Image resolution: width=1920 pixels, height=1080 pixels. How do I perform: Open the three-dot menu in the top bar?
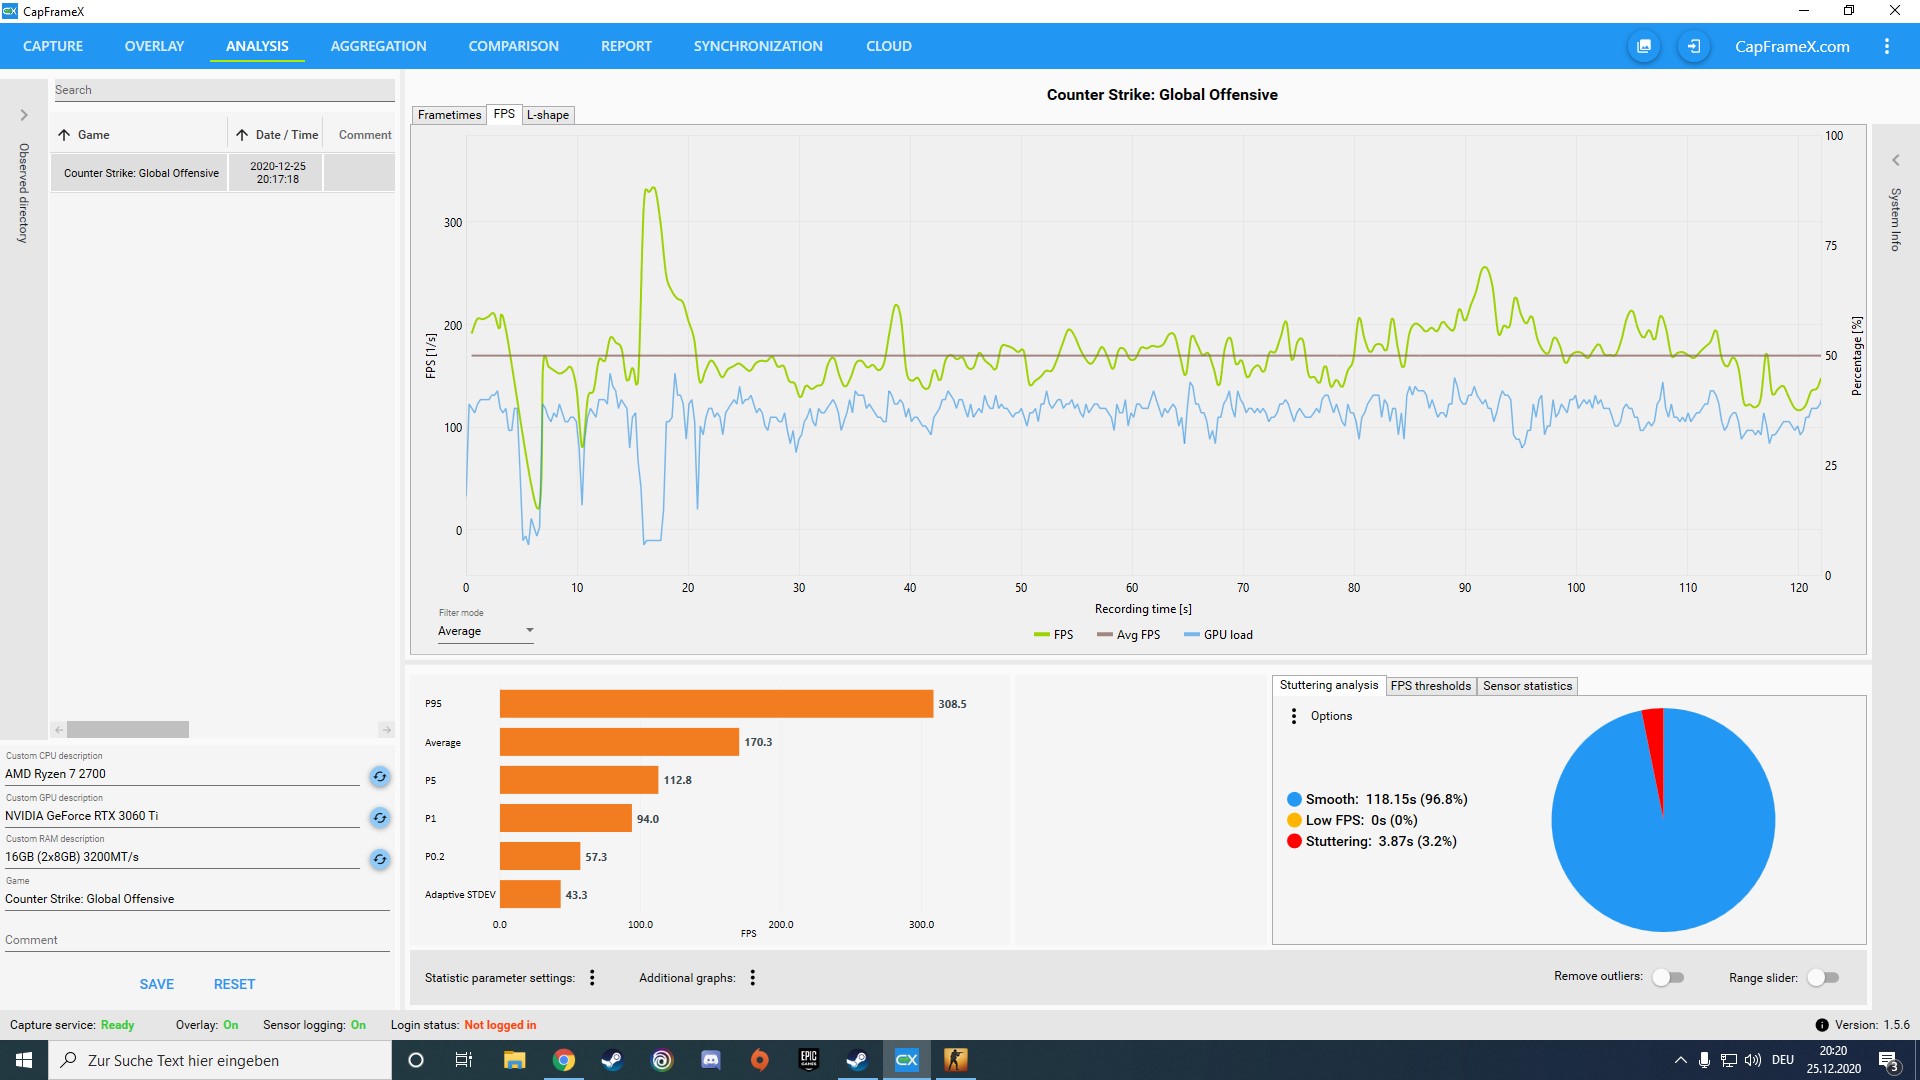1886,47
